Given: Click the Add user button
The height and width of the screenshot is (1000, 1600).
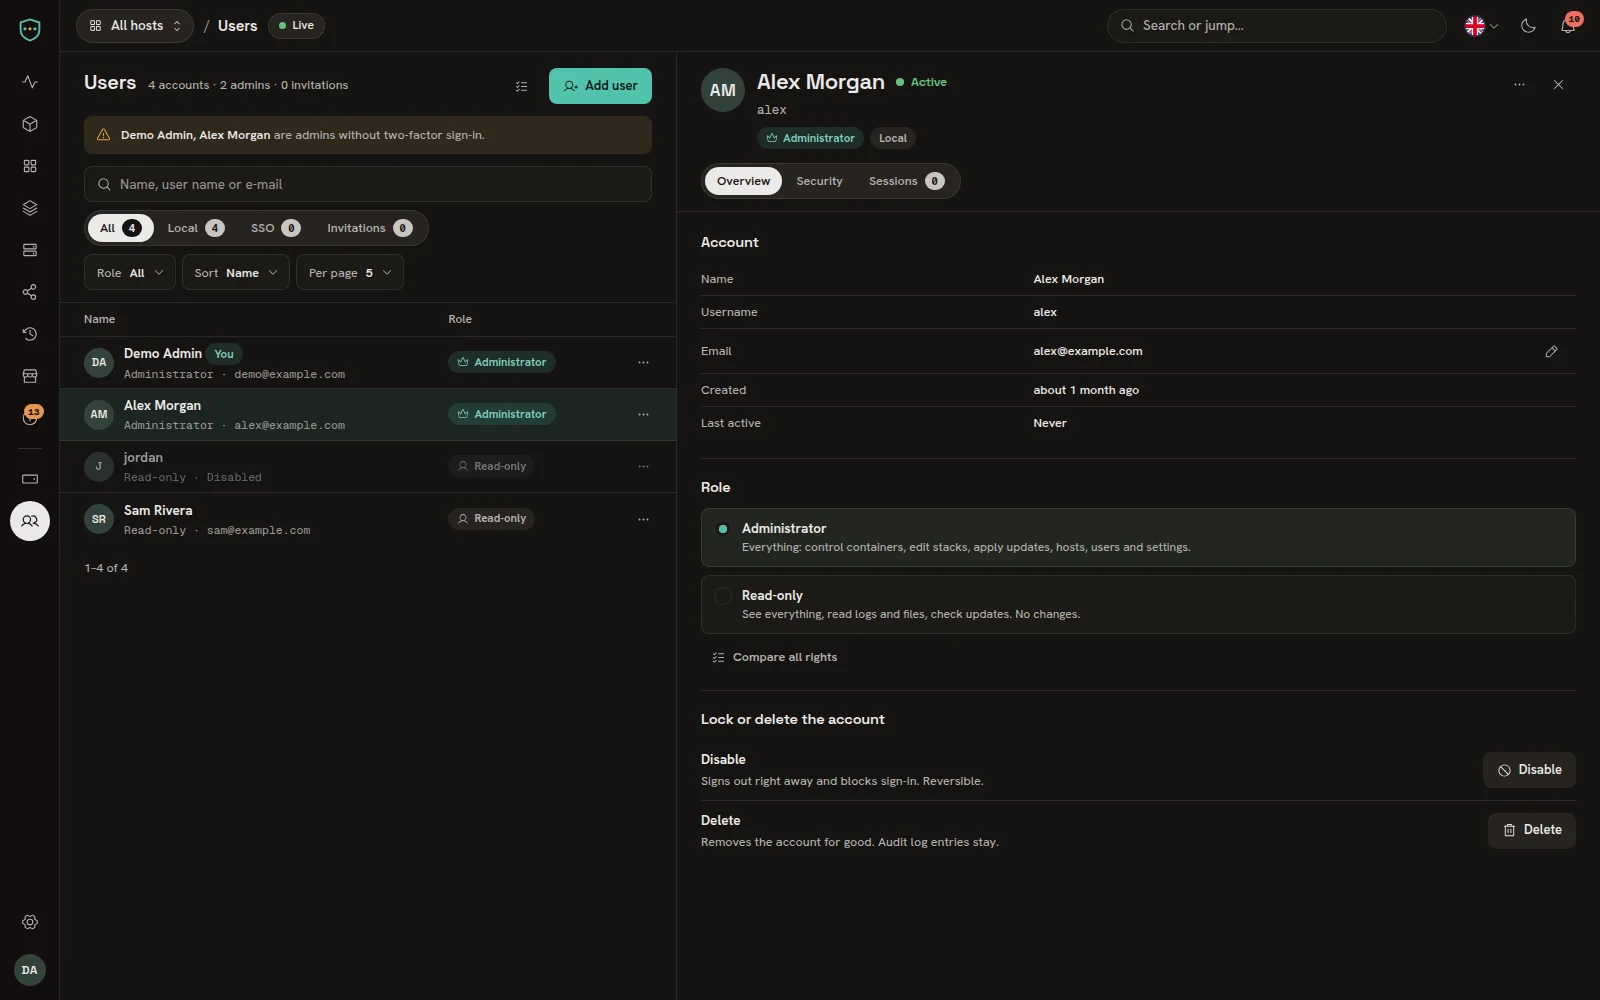Looking at the screenshot, I should [x=600, y=86].
